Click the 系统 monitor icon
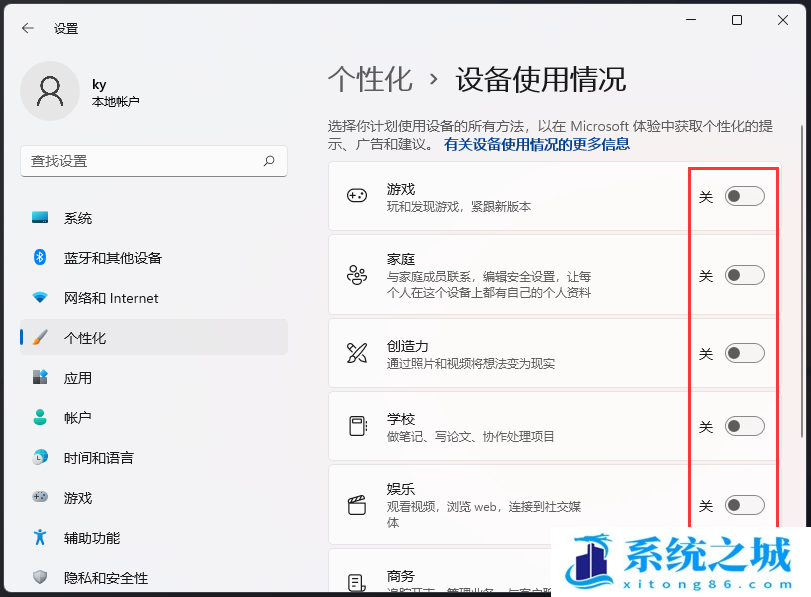The width and height of the screenshot is (811, 597). tap(40, 217)
